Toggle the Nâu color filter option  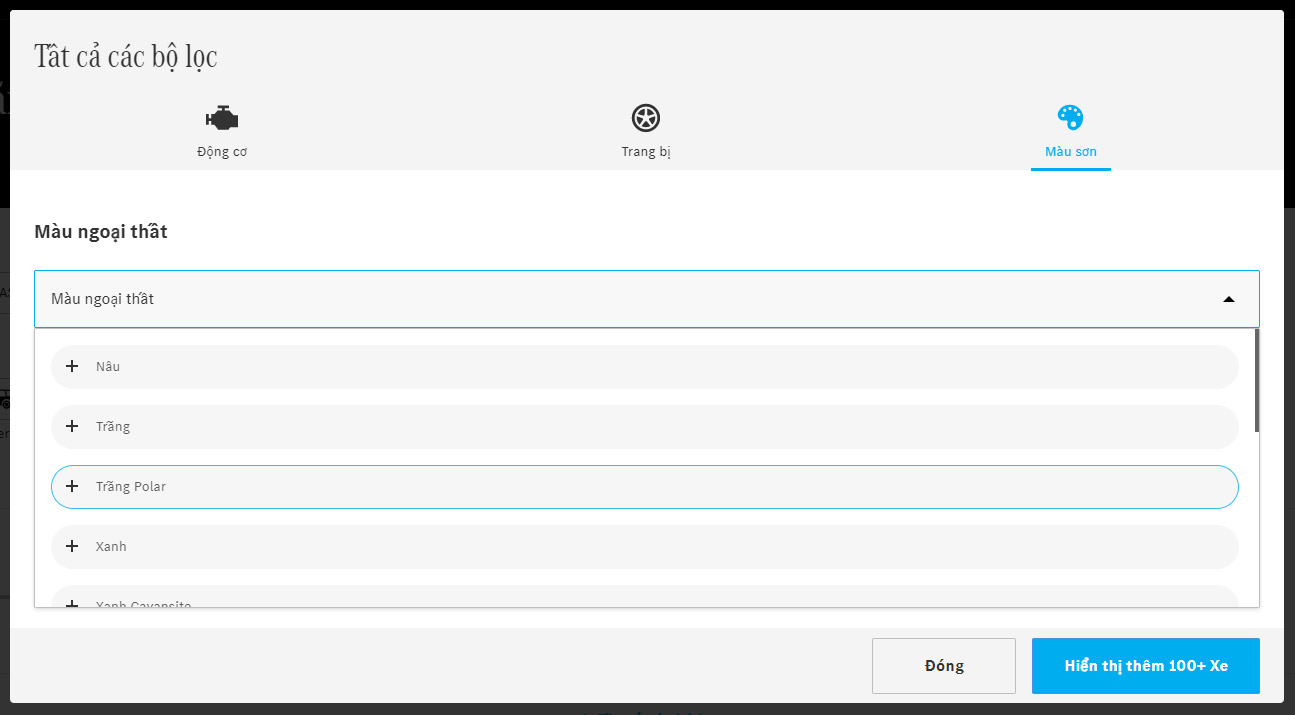[x=644, y=367]
